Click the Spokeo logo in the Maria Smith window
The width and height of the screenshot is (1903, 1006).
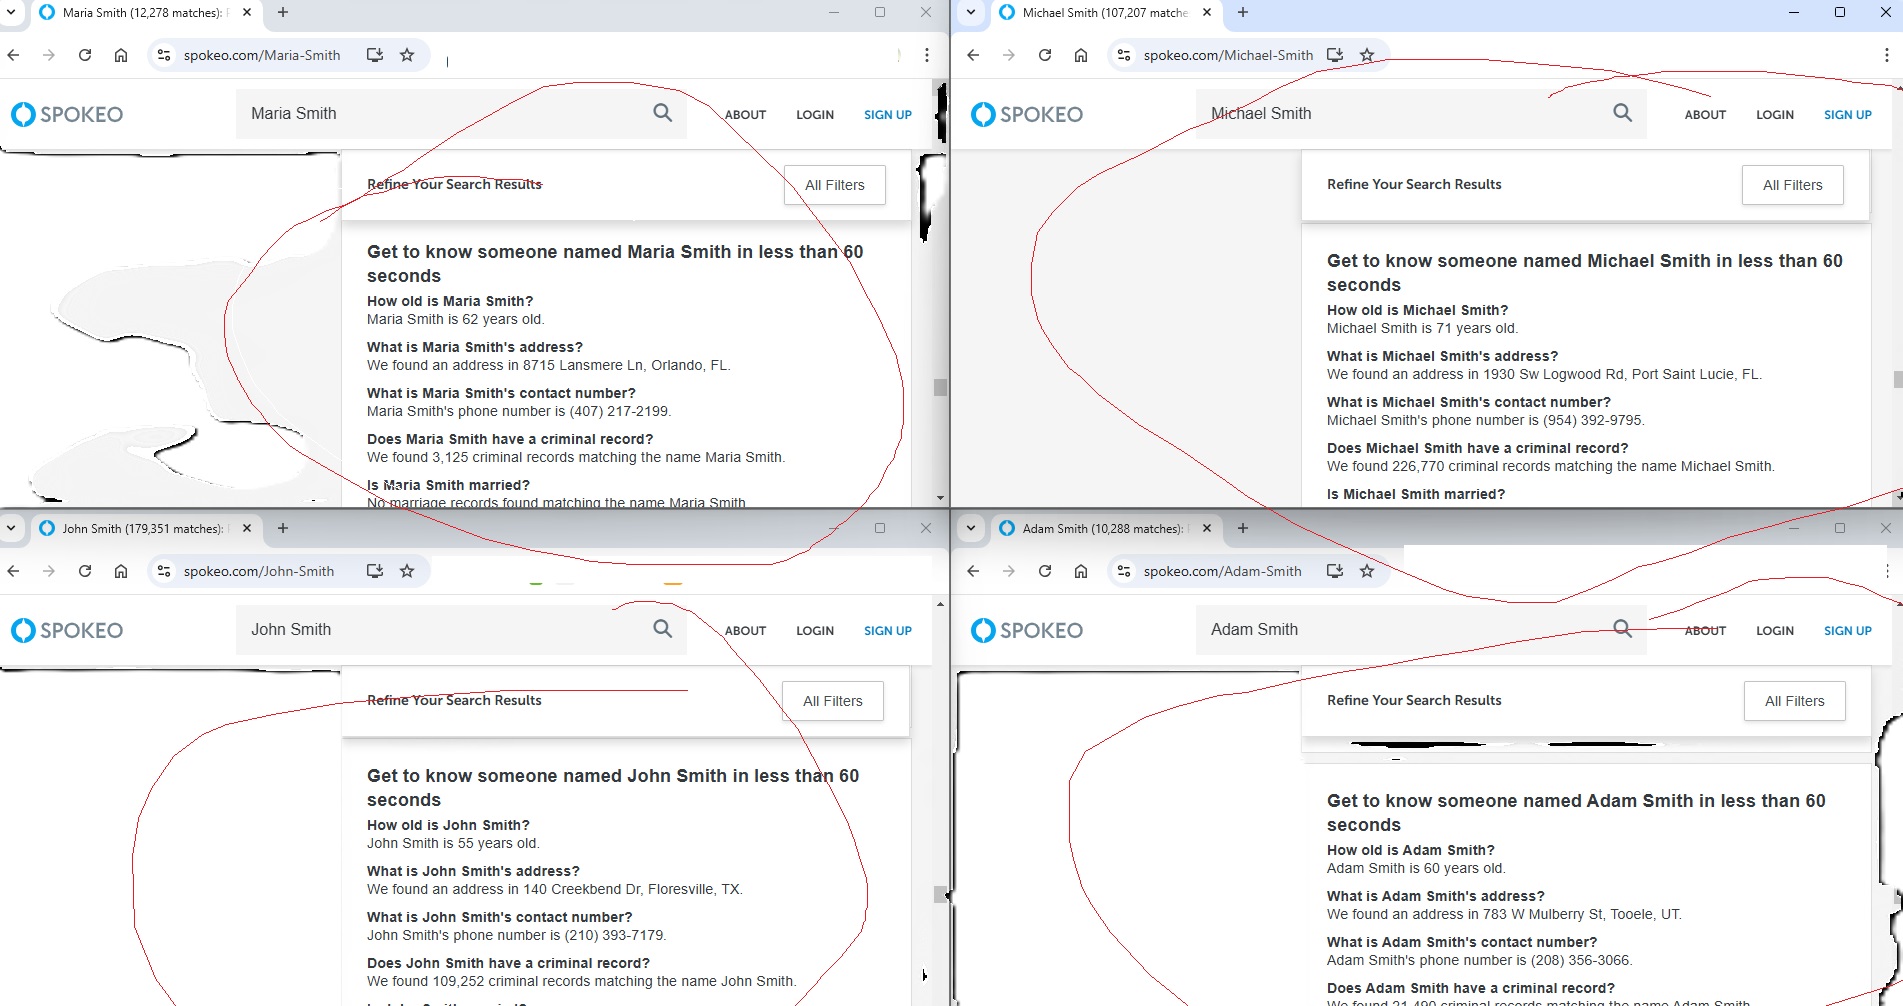point(66,114)
